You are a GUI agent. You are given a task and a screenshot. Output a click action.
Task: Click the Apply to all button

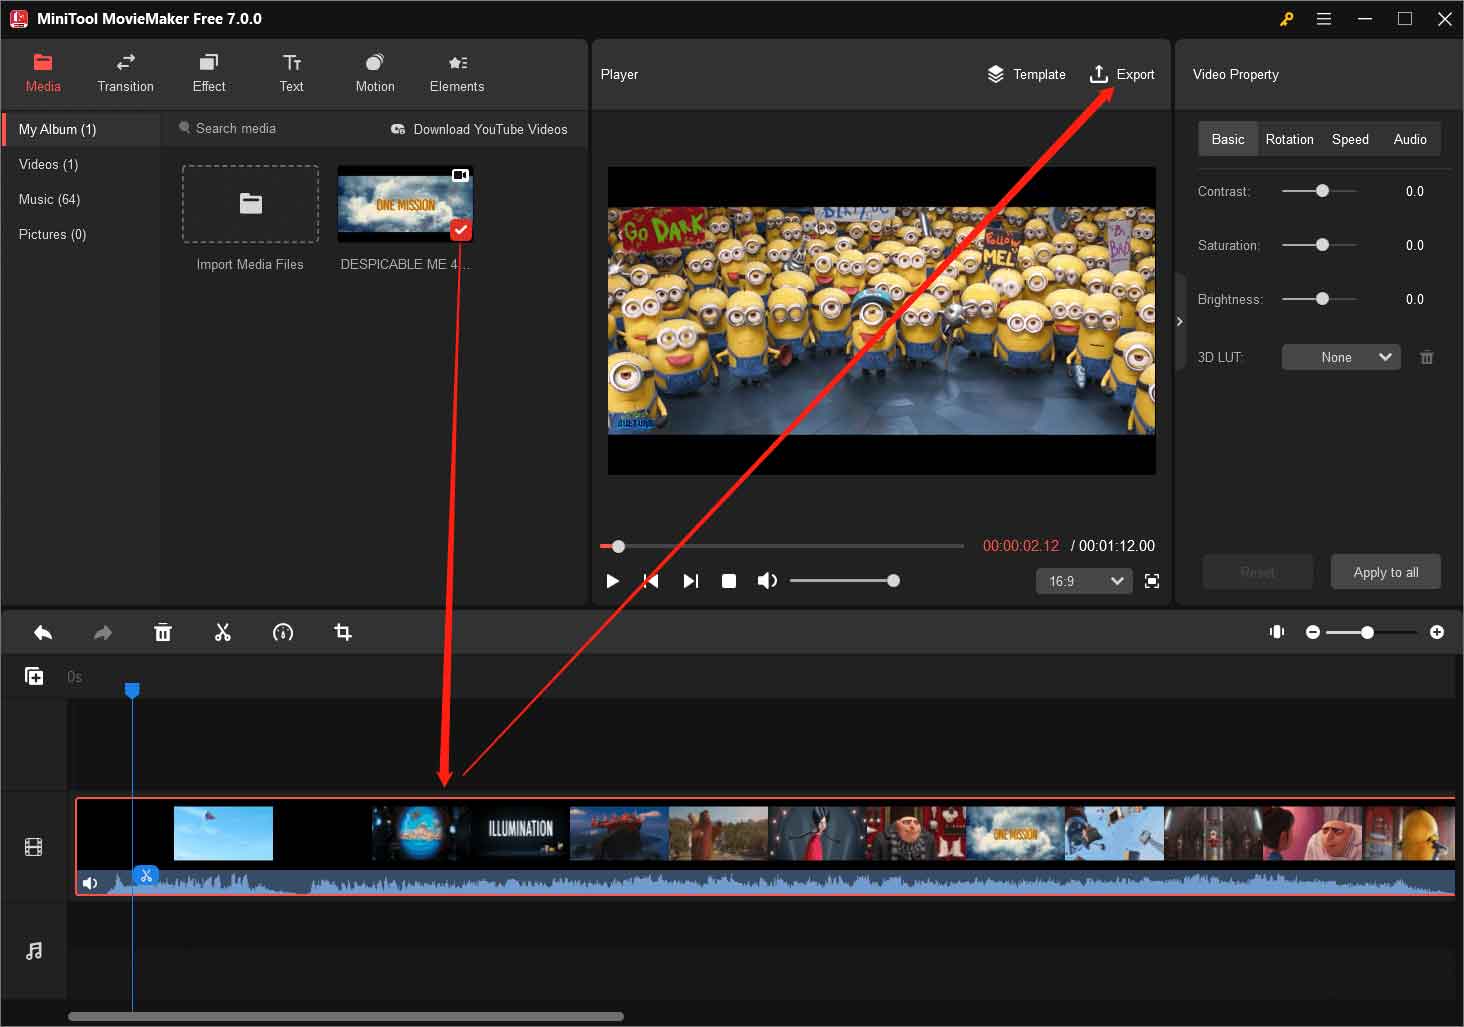click(x=1385, y=571)
